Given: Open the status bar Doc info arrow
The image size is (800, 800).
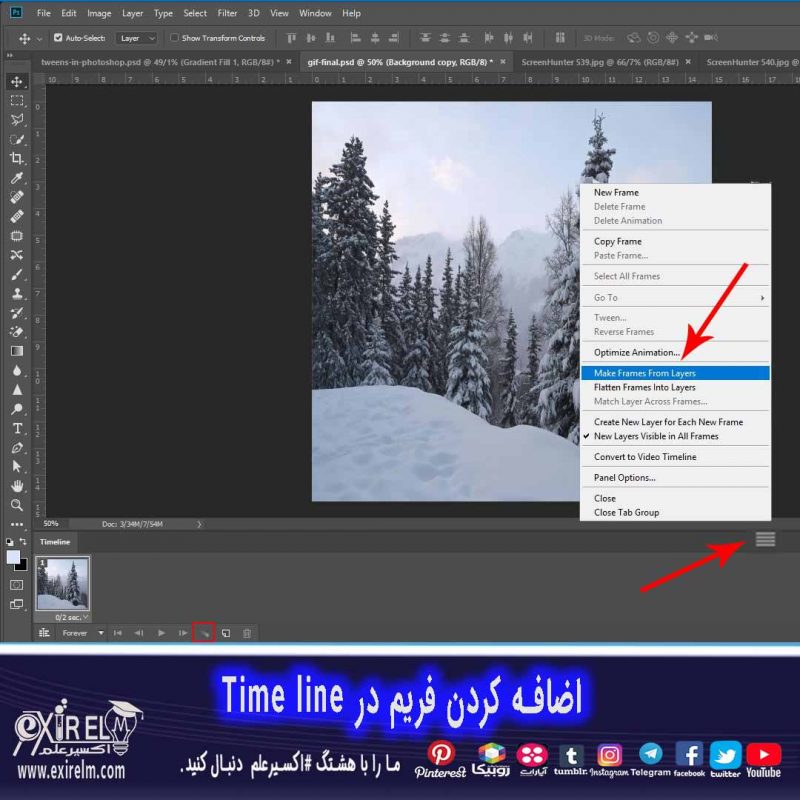Looking at the screenshot, I should (x=199, y=524).
